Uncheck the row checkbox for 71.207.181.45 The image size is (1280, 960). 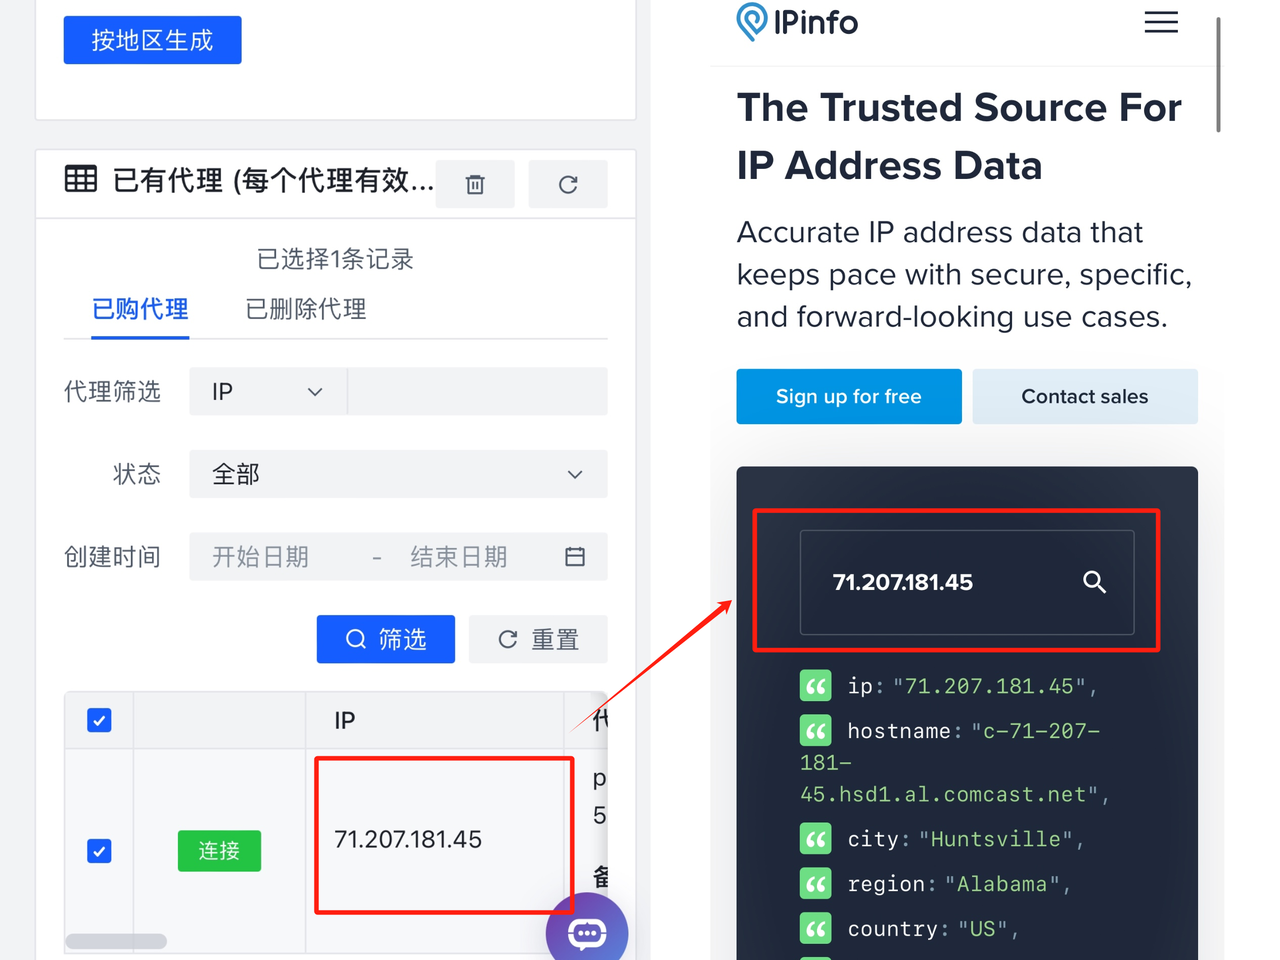pos(99,851)
